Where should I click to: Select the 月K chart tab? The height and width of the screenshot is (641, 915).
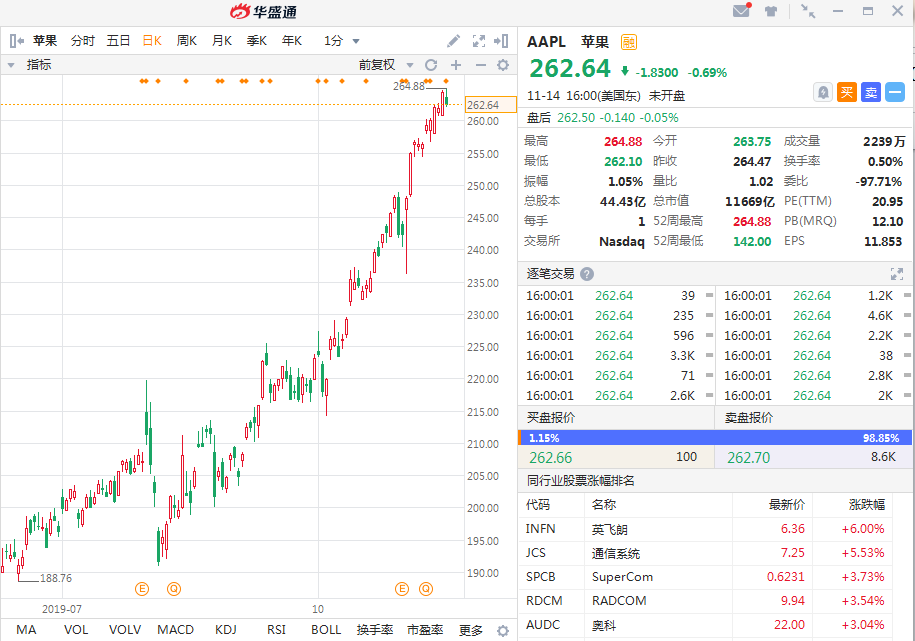[222, 41]
